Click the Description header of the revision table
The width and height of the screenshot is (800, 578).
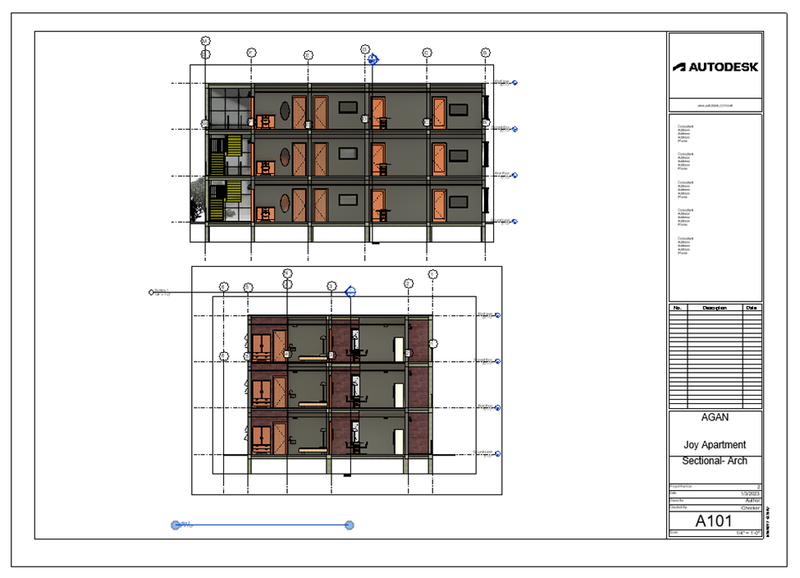point(714,308)
